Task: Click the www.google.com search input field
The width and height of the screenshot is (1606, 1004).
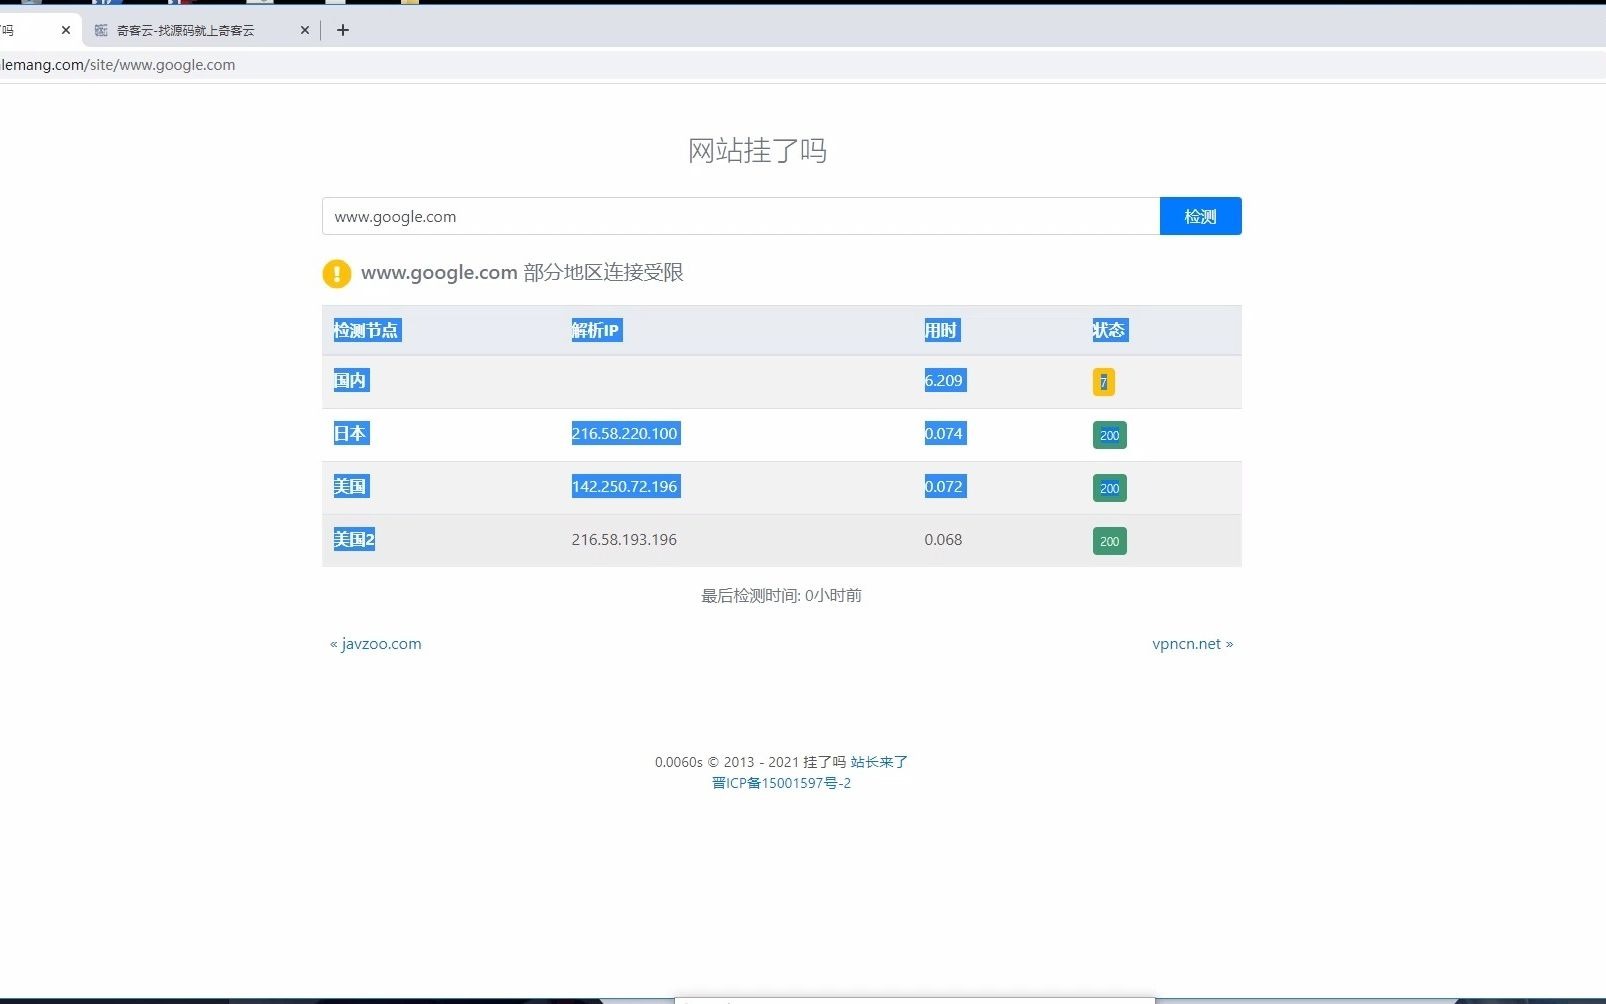Action: [741, 216]
